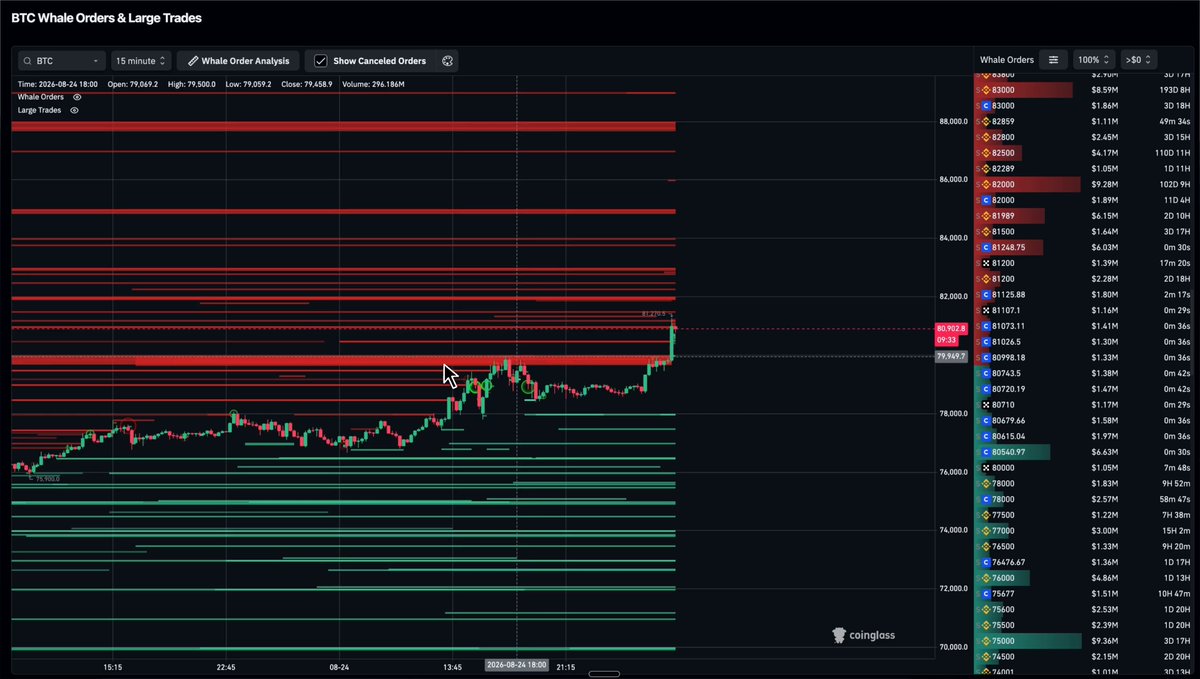Open Whale Order Analysis
The height and width of the screenshot is (679, 1200).
(x=239, y=61)
